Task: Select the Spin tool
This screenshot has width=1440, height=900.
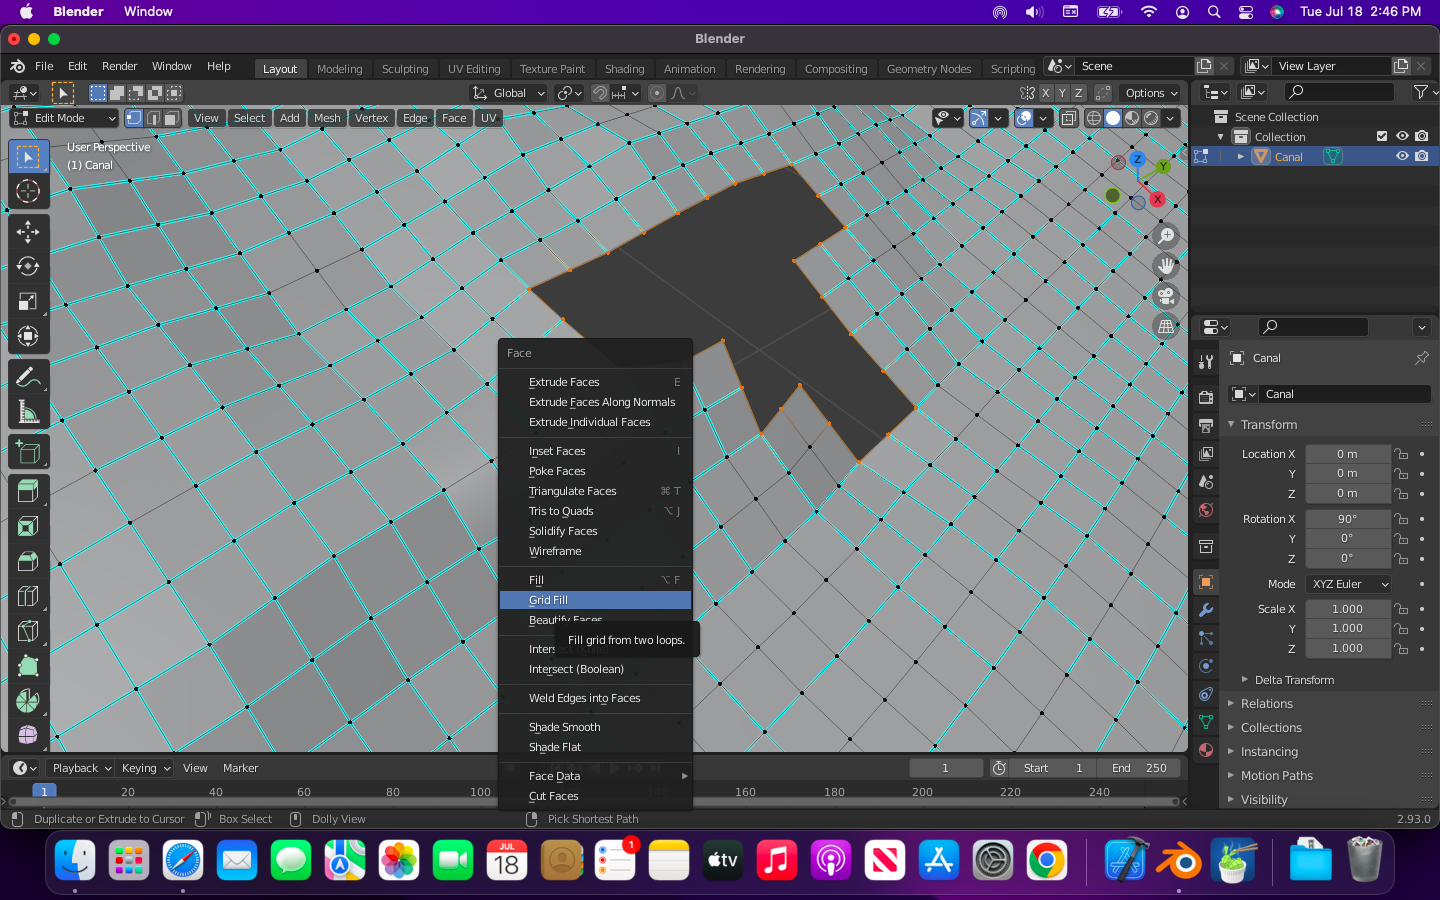Action: coord(28,701)
